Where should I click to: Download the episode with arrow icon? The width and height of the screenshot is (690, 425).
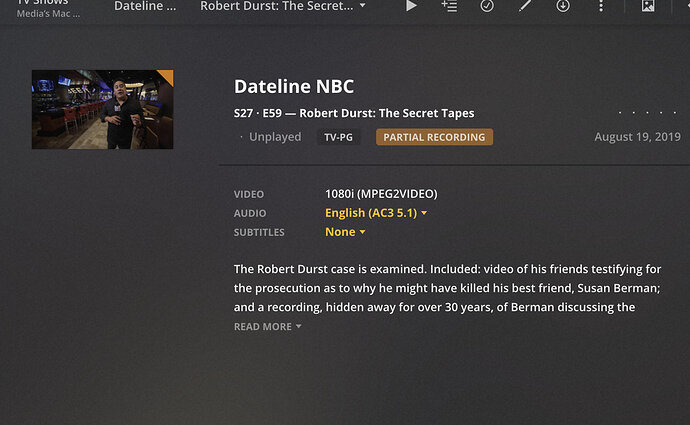coord(563,6)
